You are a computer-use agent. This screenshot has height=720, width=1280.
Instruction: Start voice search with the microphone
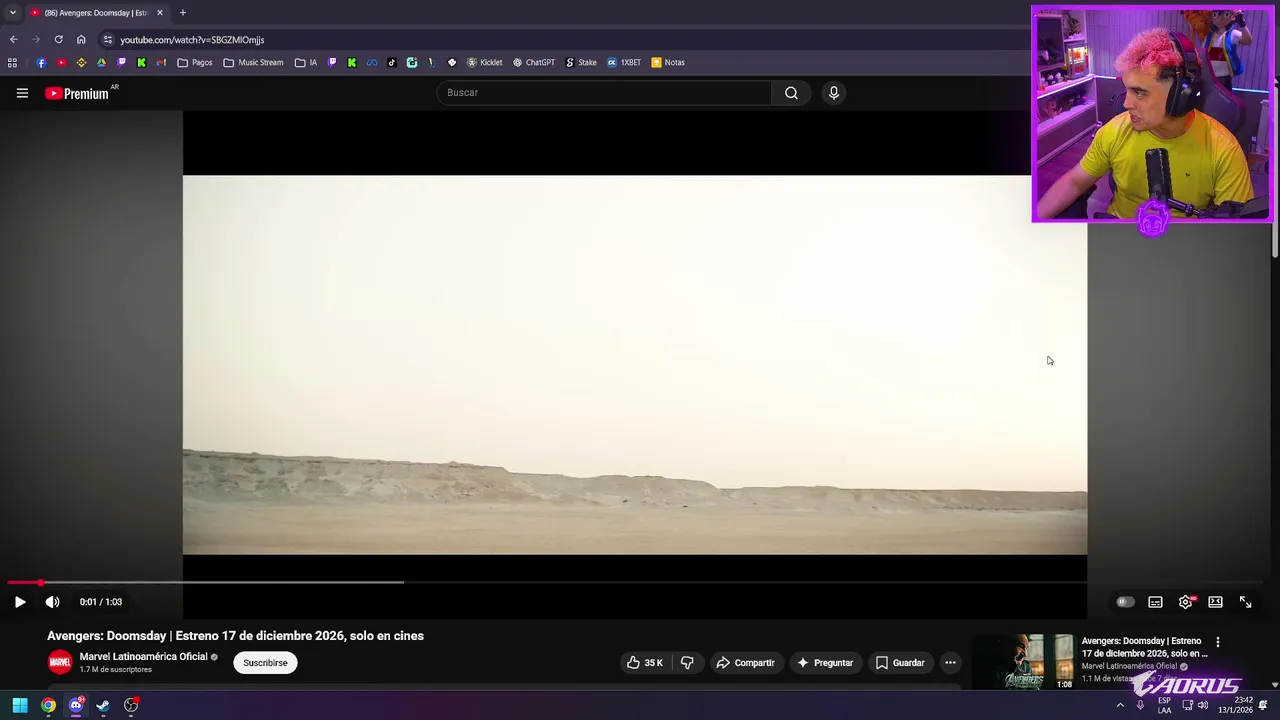tap(834, 93)
